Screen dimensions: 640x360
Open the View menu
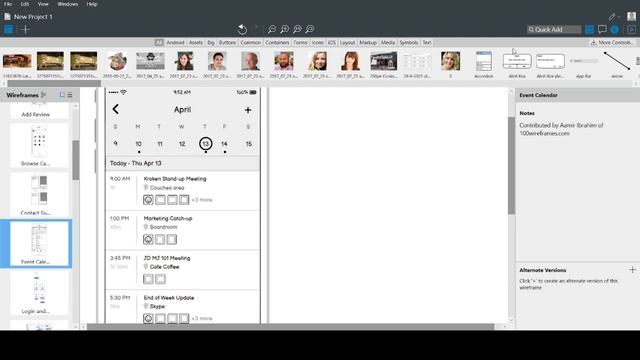pos(43,4)
